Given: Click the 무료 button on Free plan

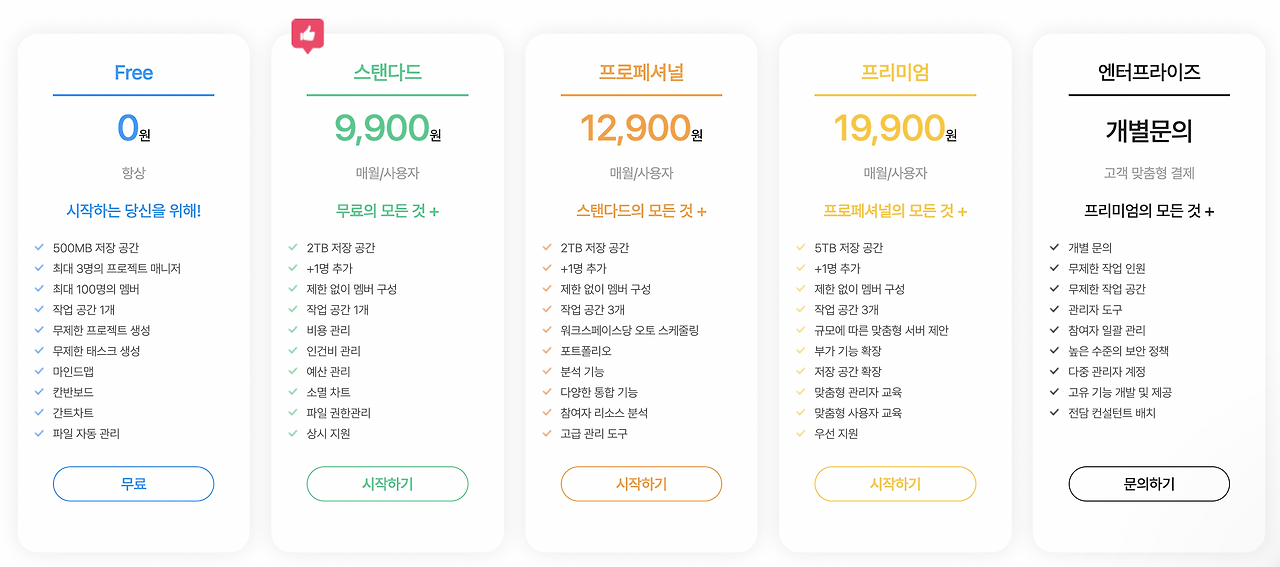Looking at the screenshot, I should point(133,484).
